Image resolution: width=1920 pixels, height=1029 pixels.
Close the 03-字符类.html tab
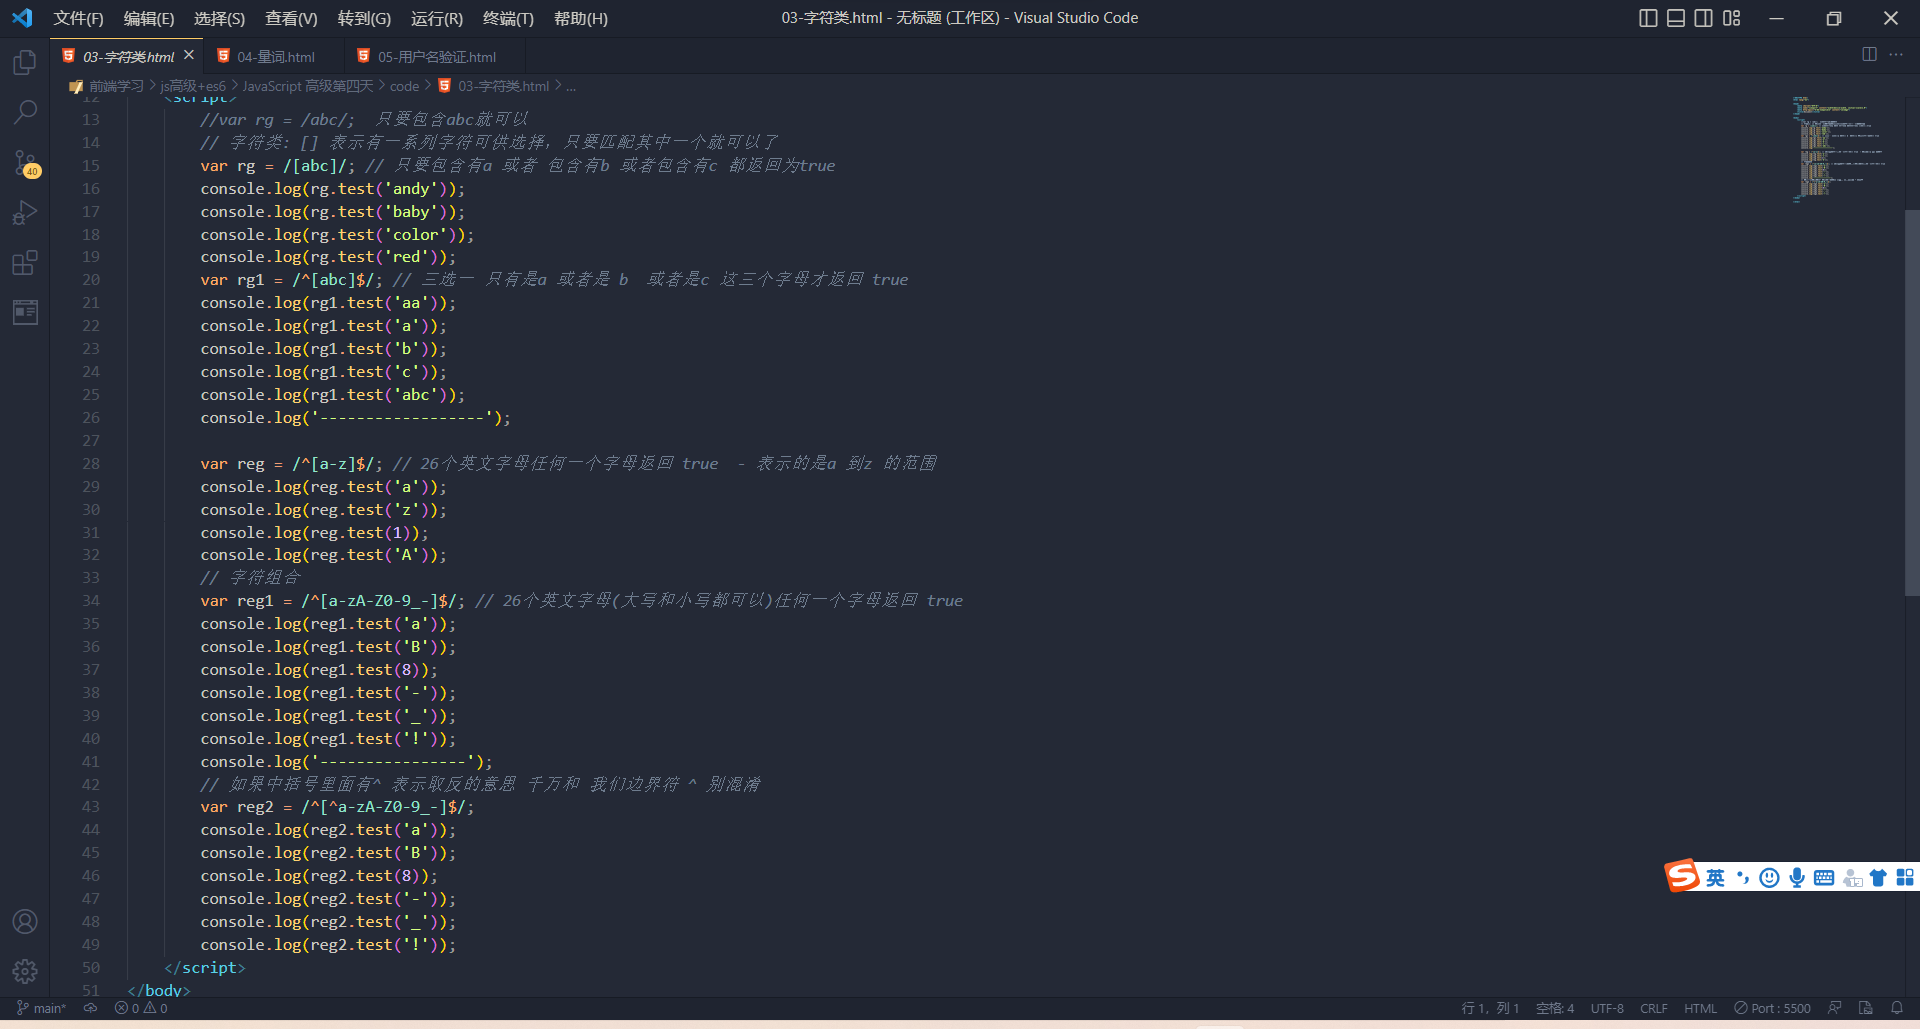(x=189, y=55)
